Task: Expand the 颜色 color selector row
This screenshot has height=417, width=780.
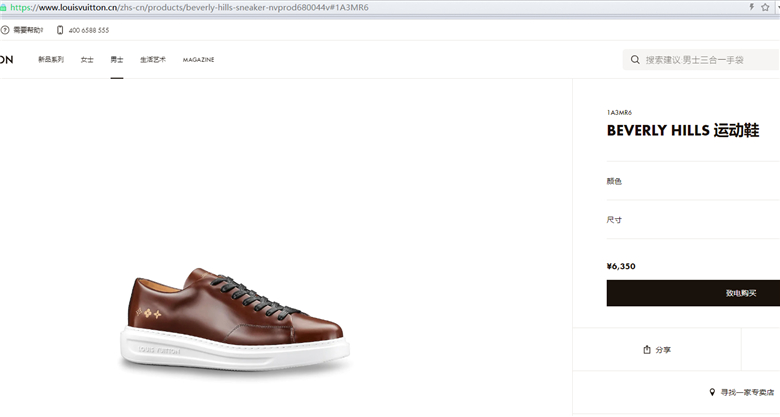Action: click(693, 181)
